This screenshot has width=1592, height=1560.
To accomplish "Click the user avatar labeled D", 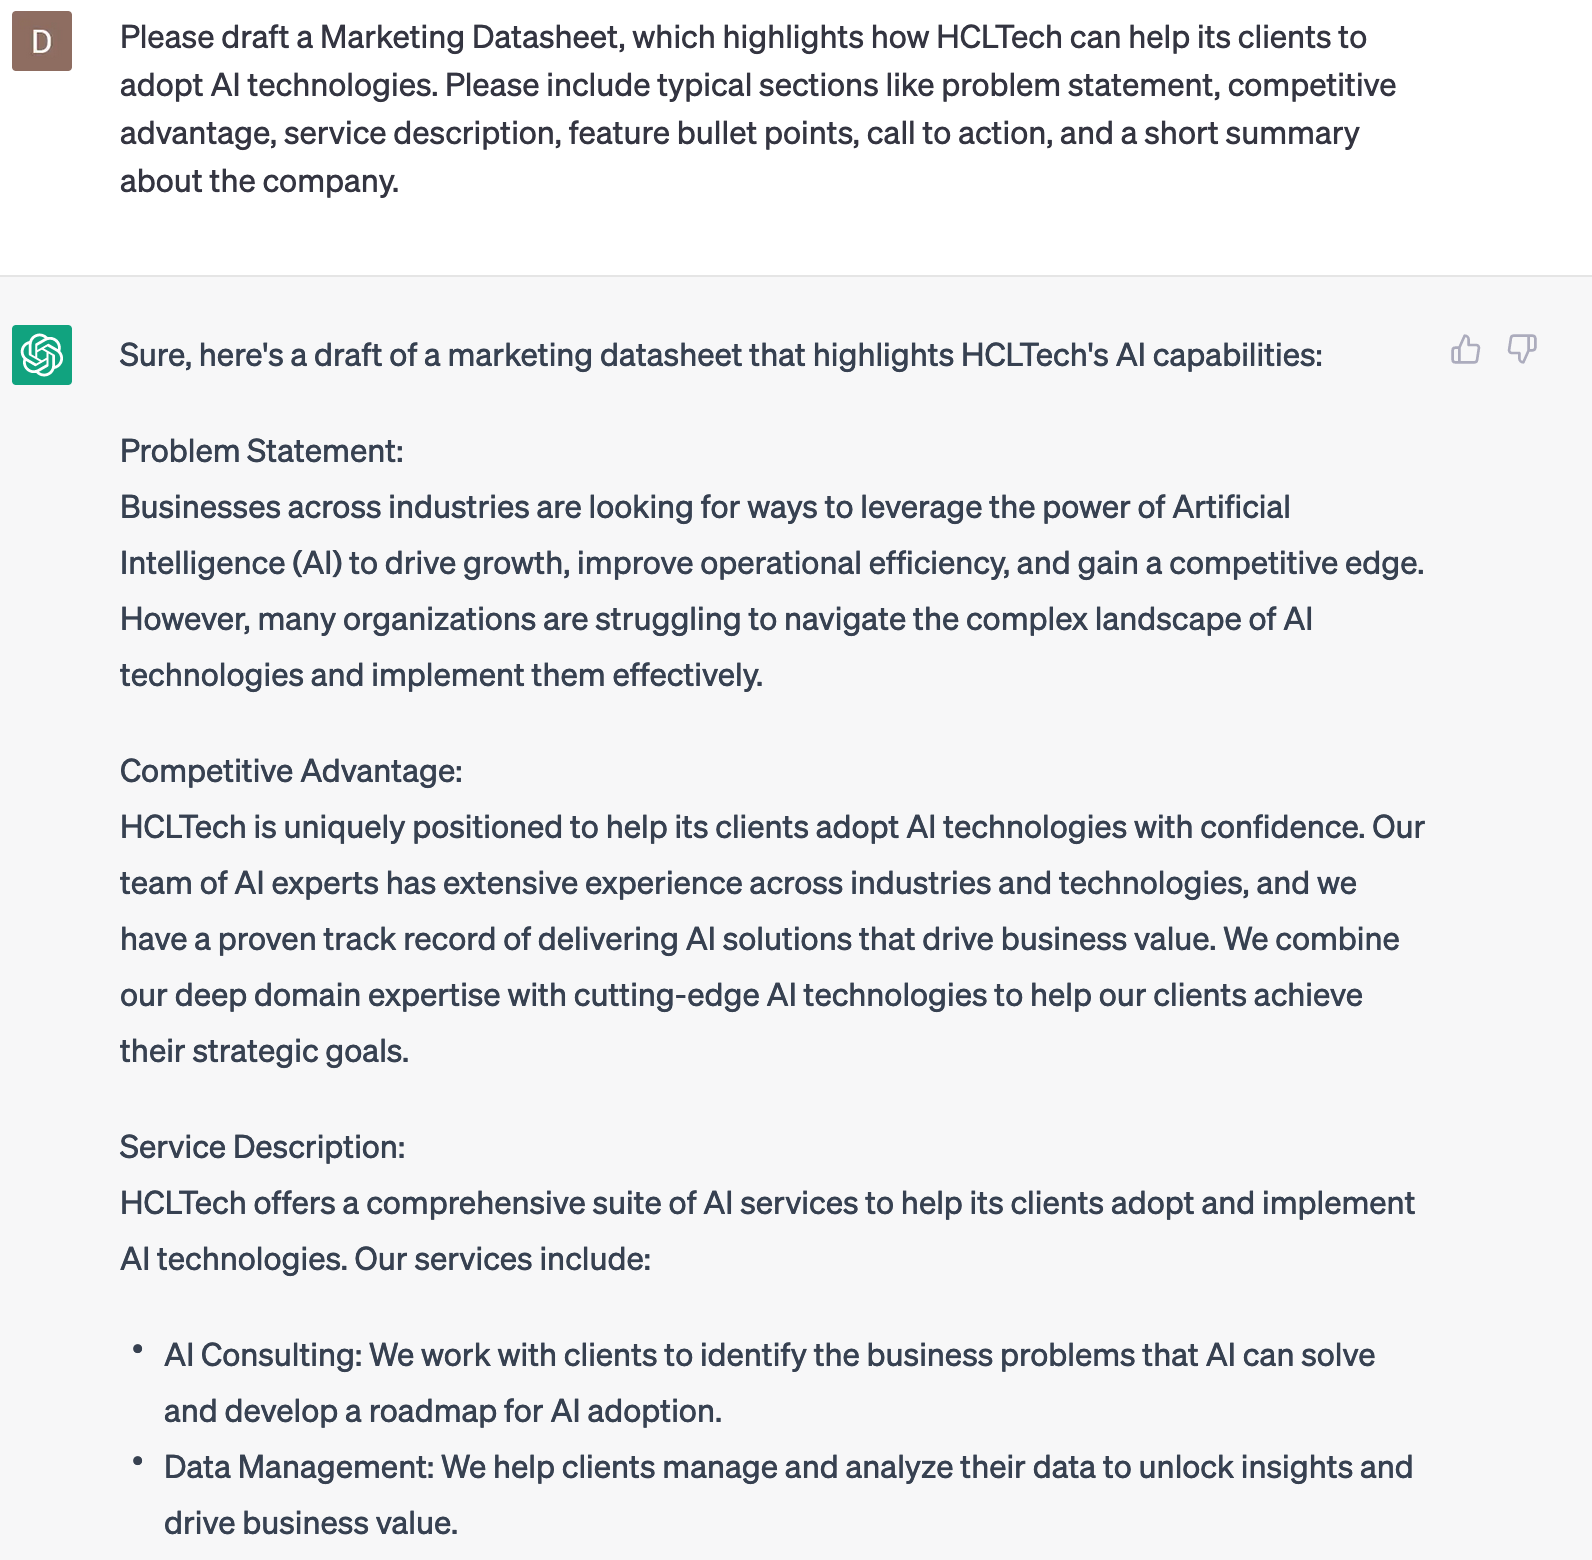I will pos(42,41).
